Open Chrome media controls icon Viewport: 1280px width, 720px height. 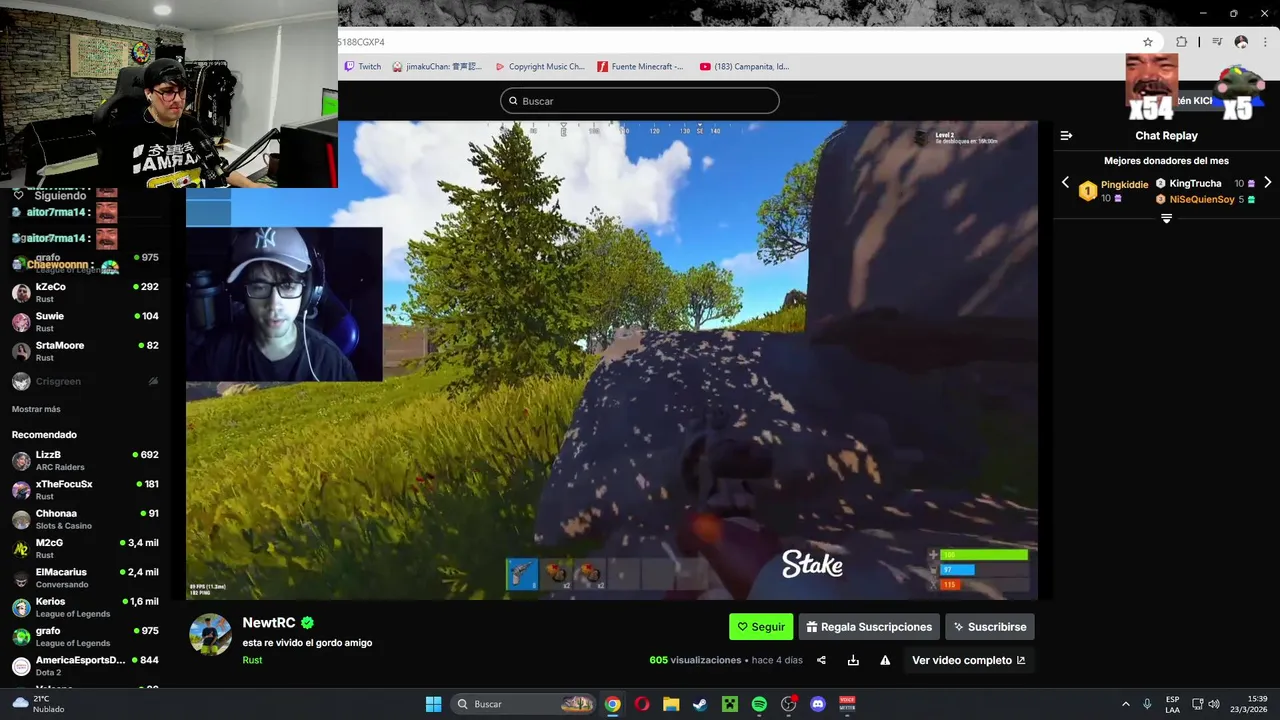click(1217, 42)
